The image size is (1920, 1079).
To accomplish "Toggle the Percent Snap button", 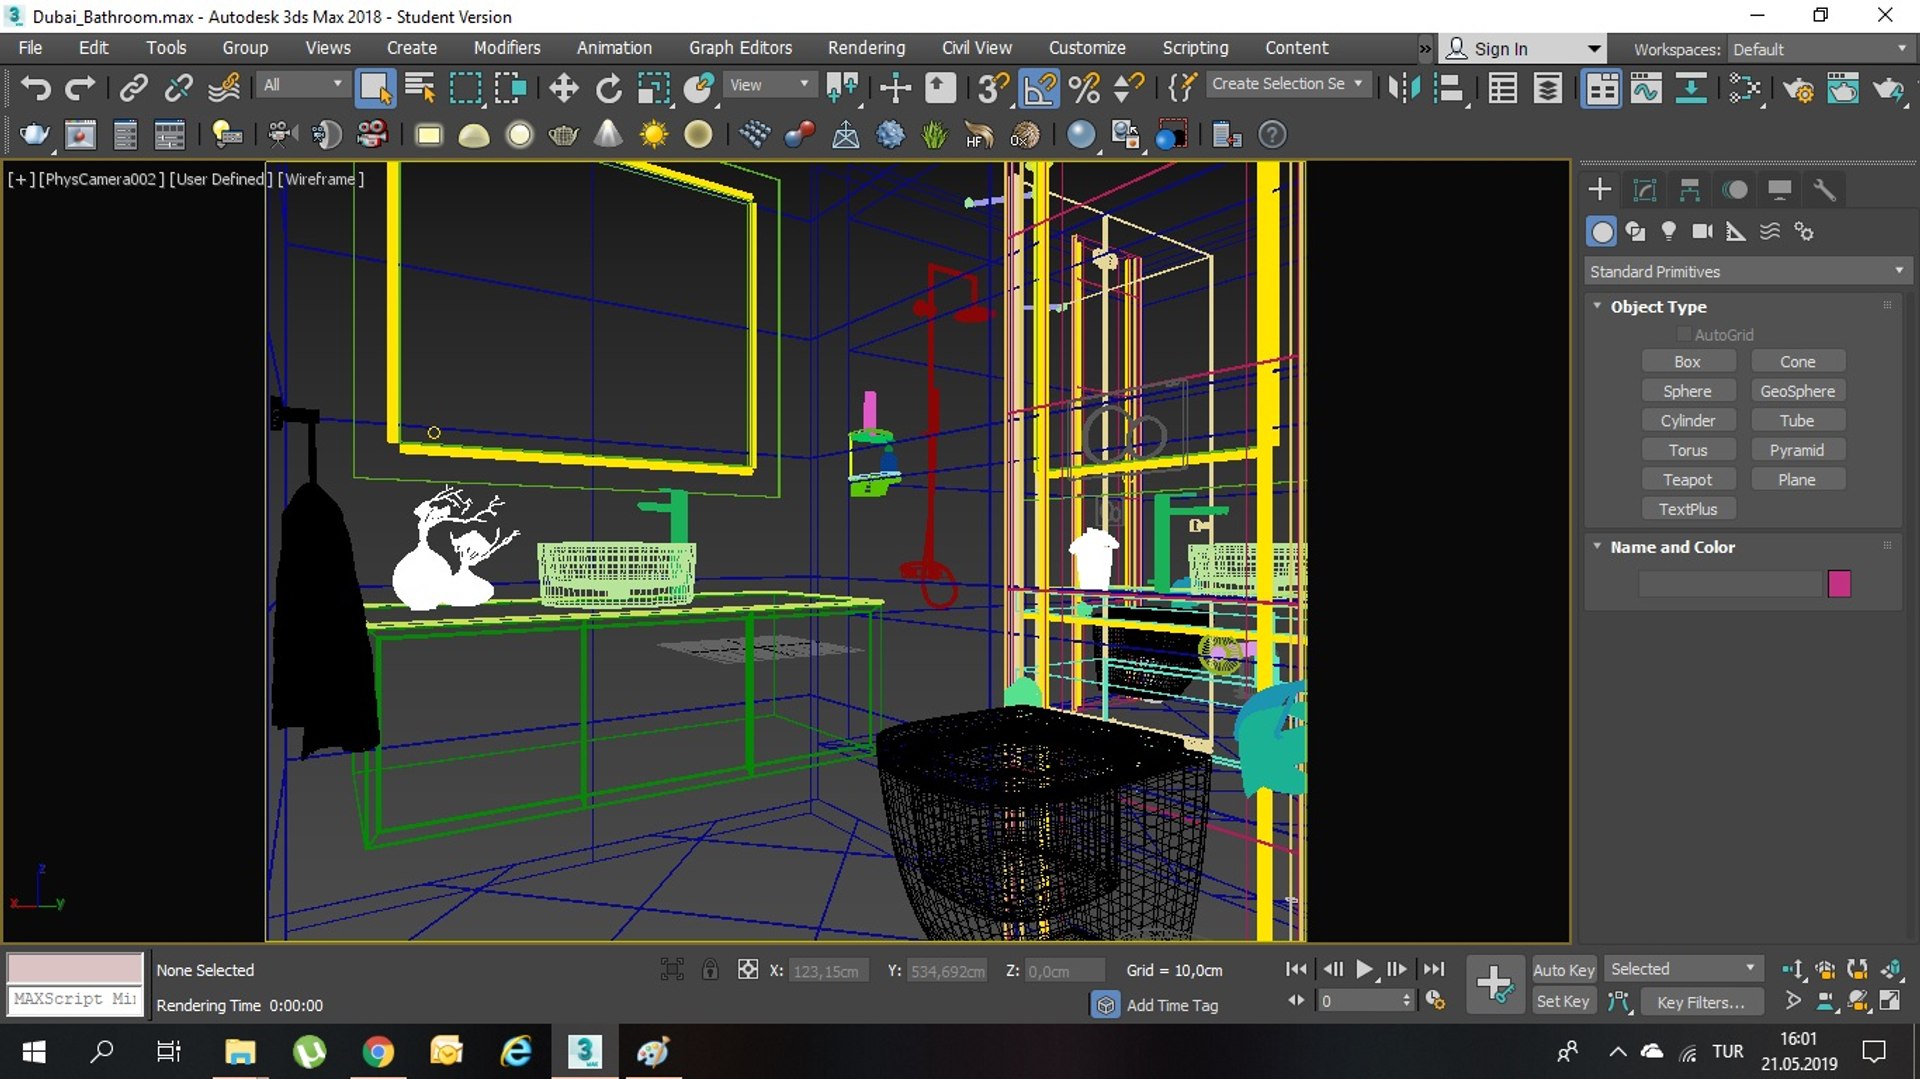I will pos(1084,88).
